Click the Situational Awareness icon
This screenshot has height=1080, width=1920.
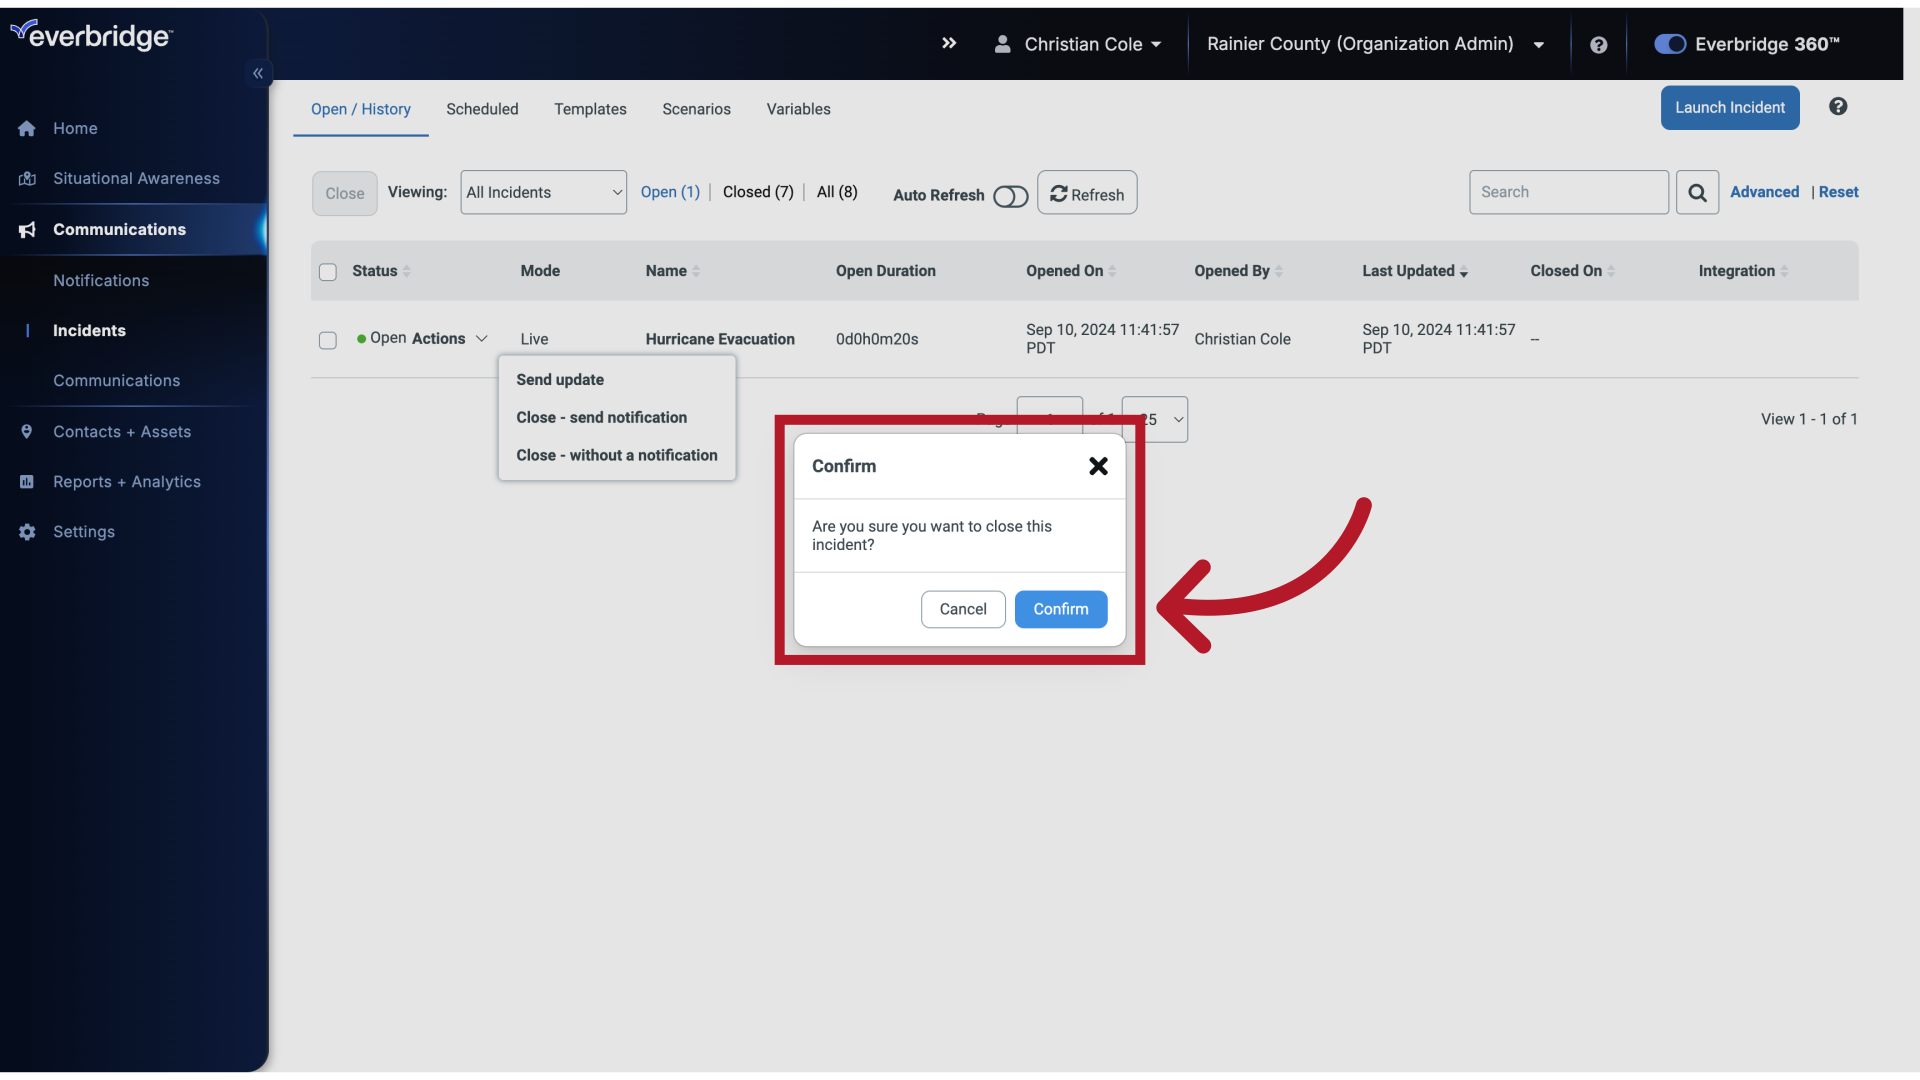pos(27,179)
